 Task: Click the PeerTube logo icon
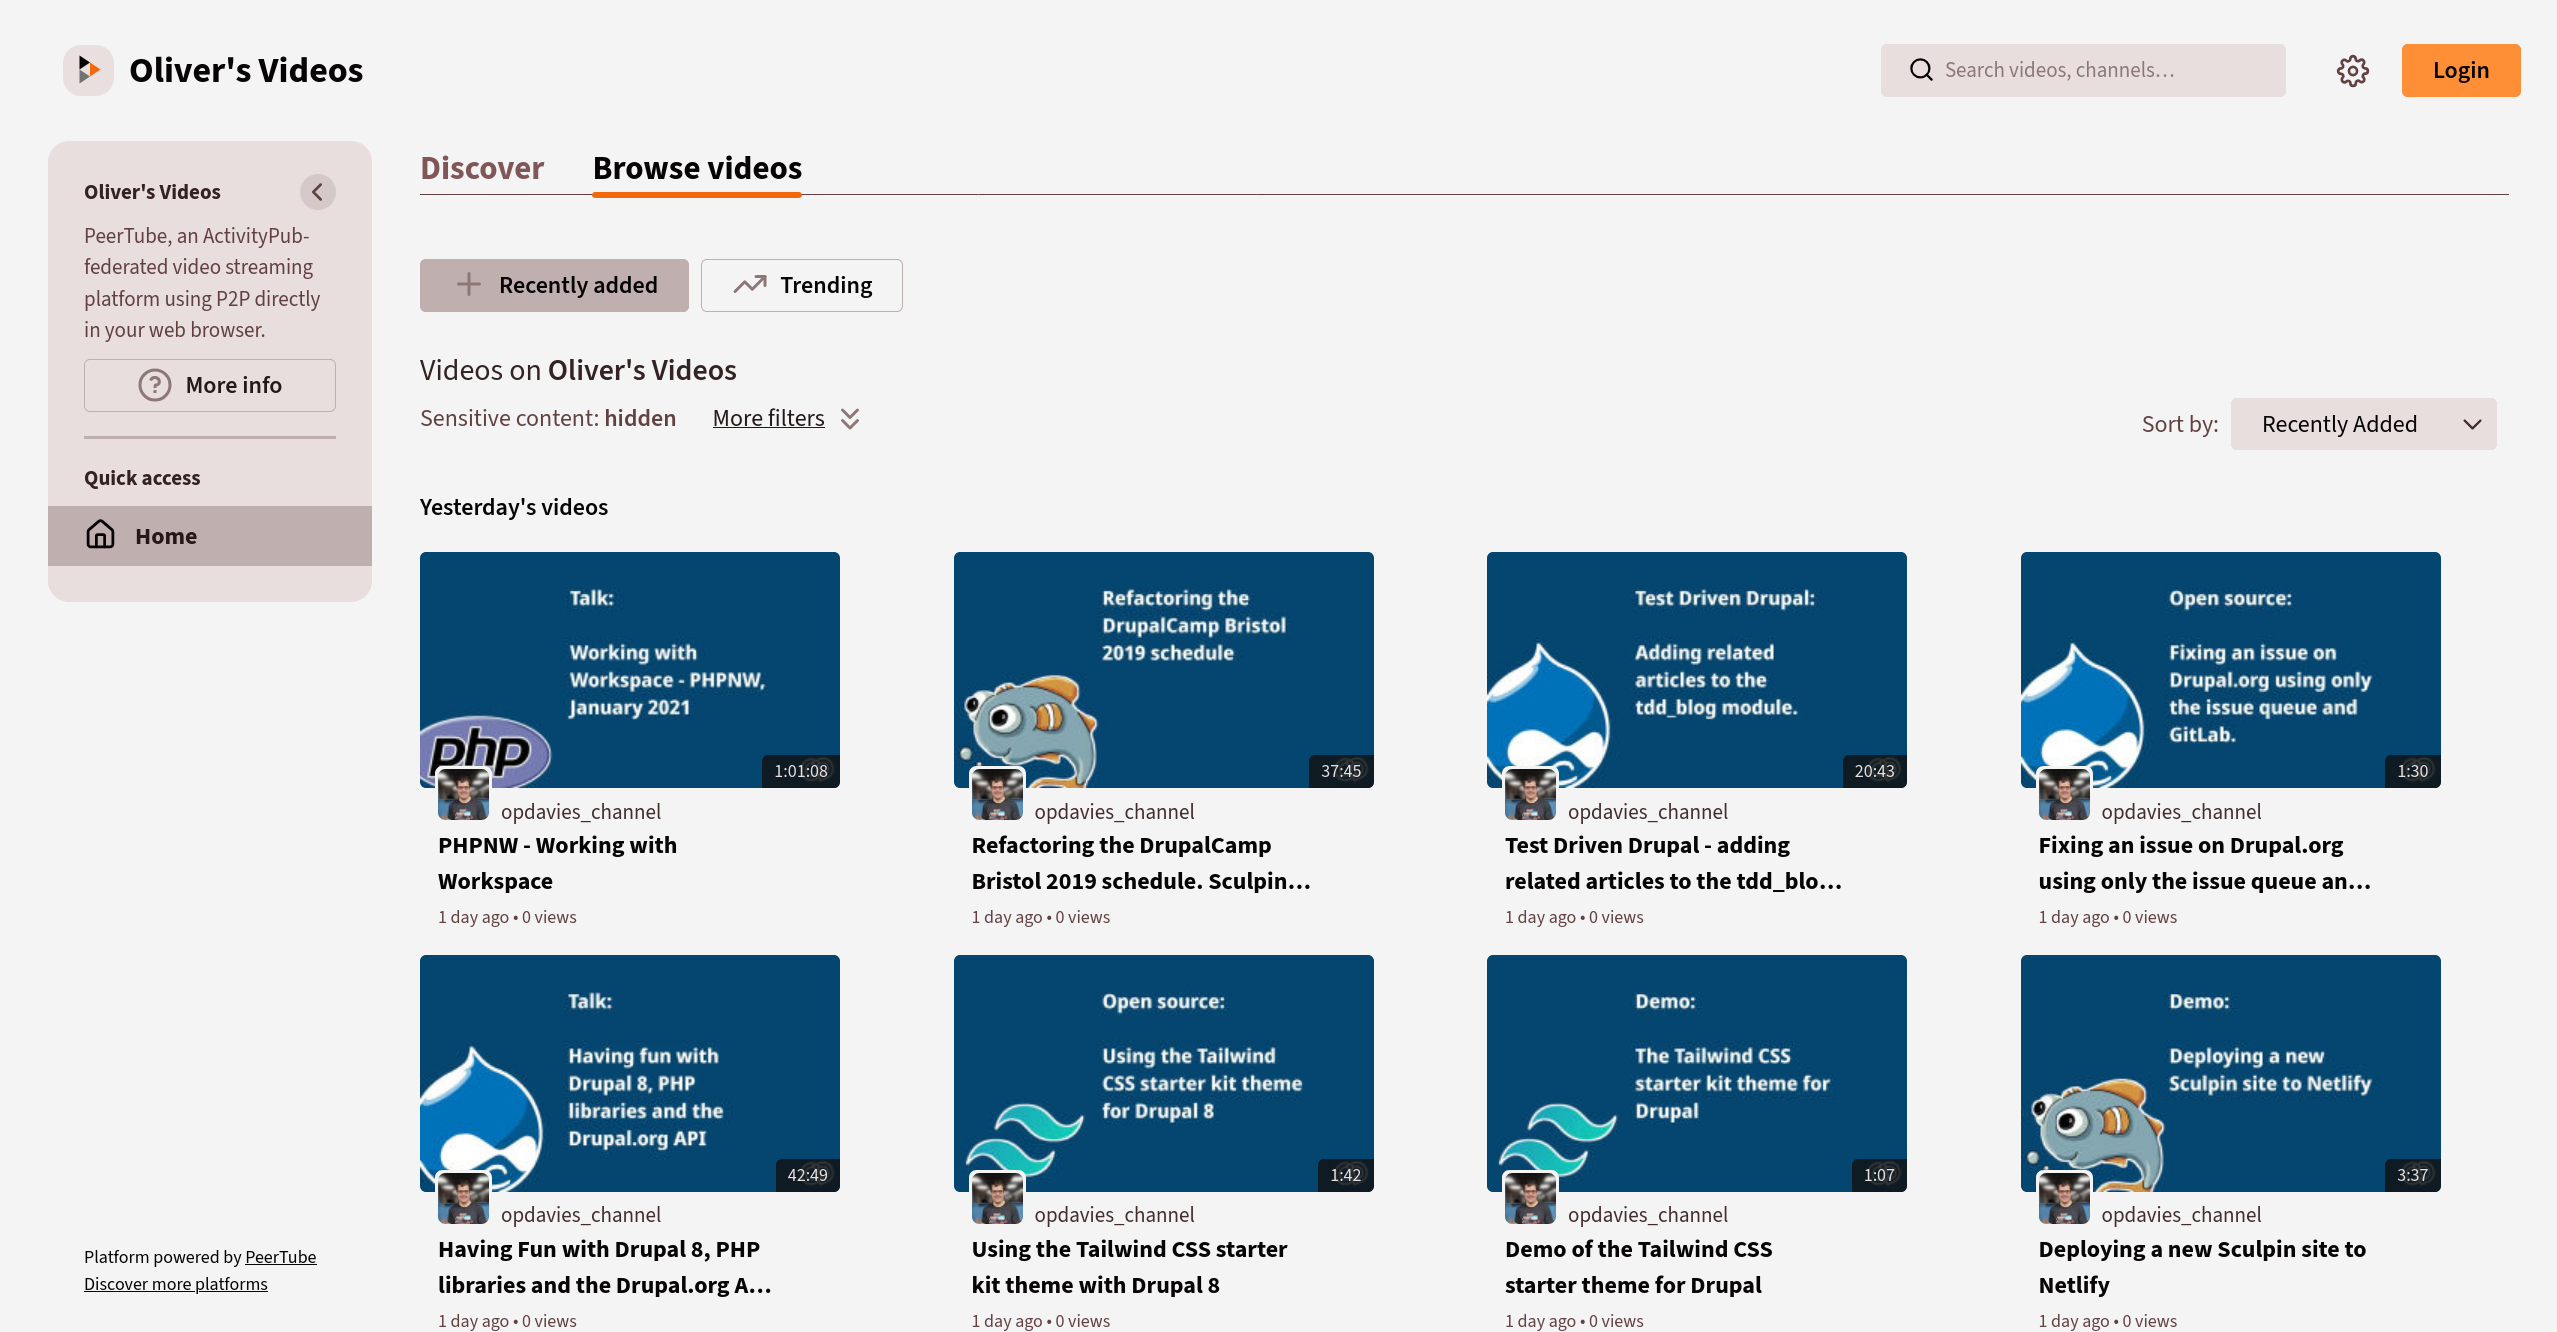88,70
